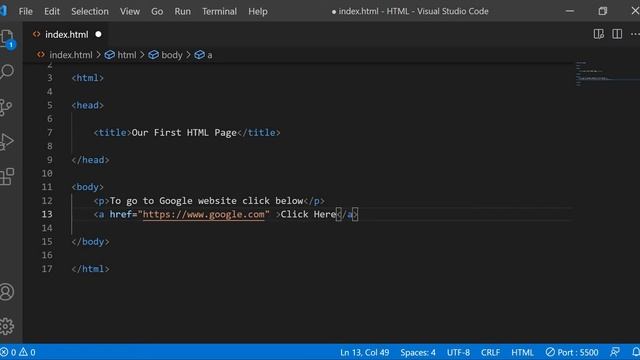Click Ln 13, Col 49 in status bar
Viewport: 640px width, 360px height.
364,352
